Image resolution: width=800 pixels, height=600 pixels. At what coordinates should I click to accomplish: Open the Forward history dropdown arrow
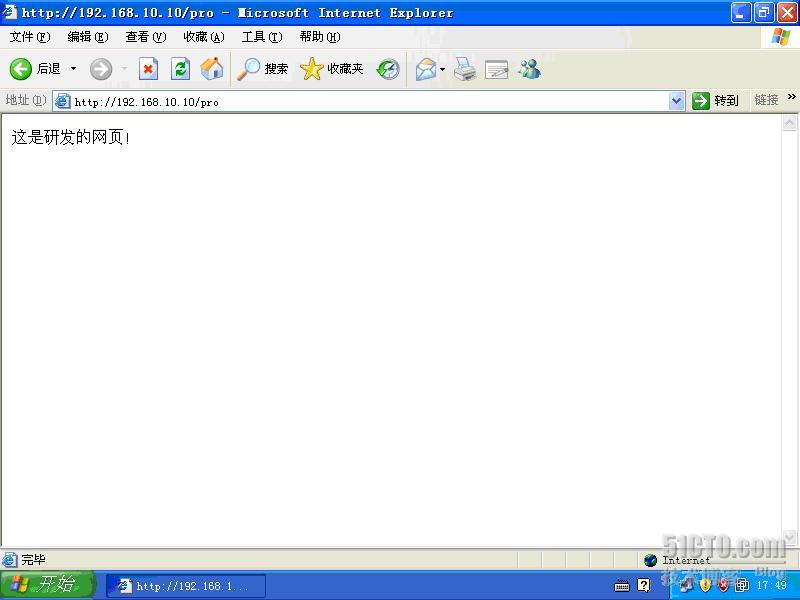(x=124, y=68)
